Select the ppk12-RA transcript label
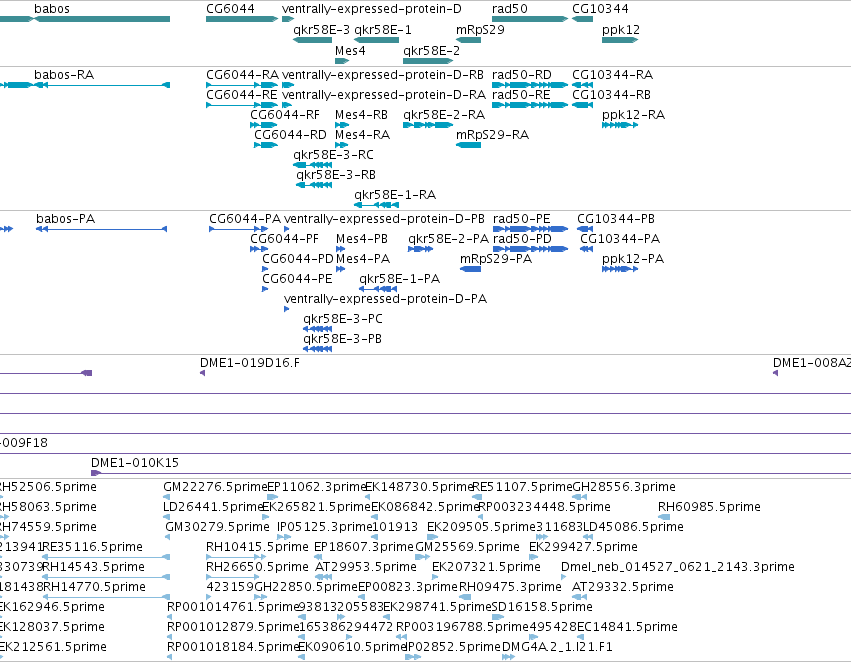Image resolution: width=851 pixels, height=662 pixels. [633, 115]
